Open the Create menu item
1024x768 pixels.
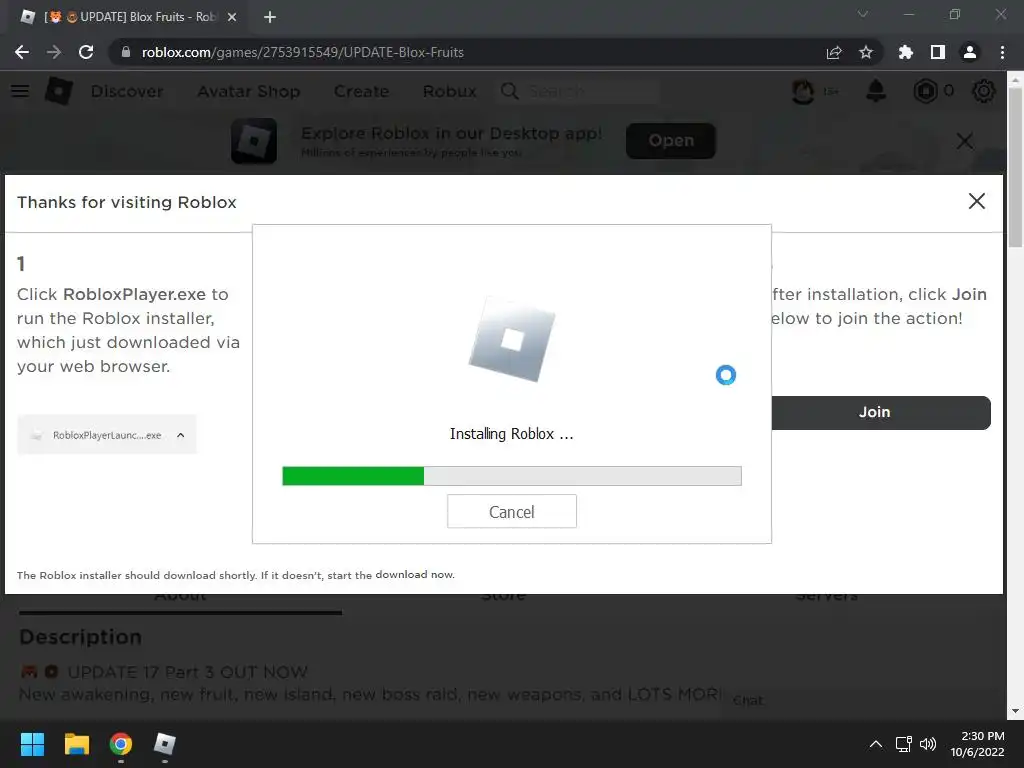pyautogui.click(x=361, y=91)
